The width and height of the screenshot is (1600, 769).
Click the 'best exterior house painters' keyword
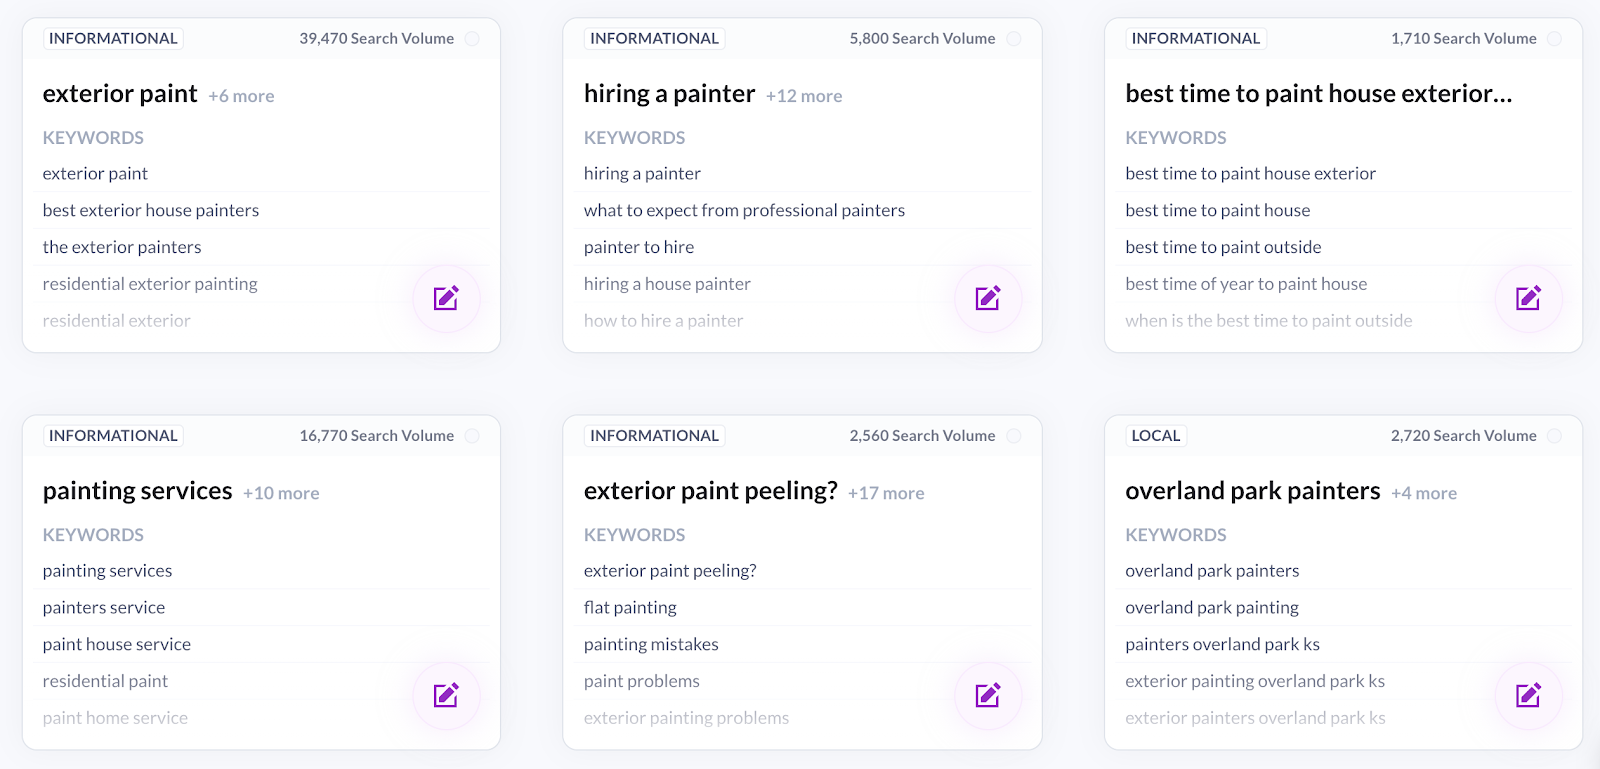click(x=151, y=210)
